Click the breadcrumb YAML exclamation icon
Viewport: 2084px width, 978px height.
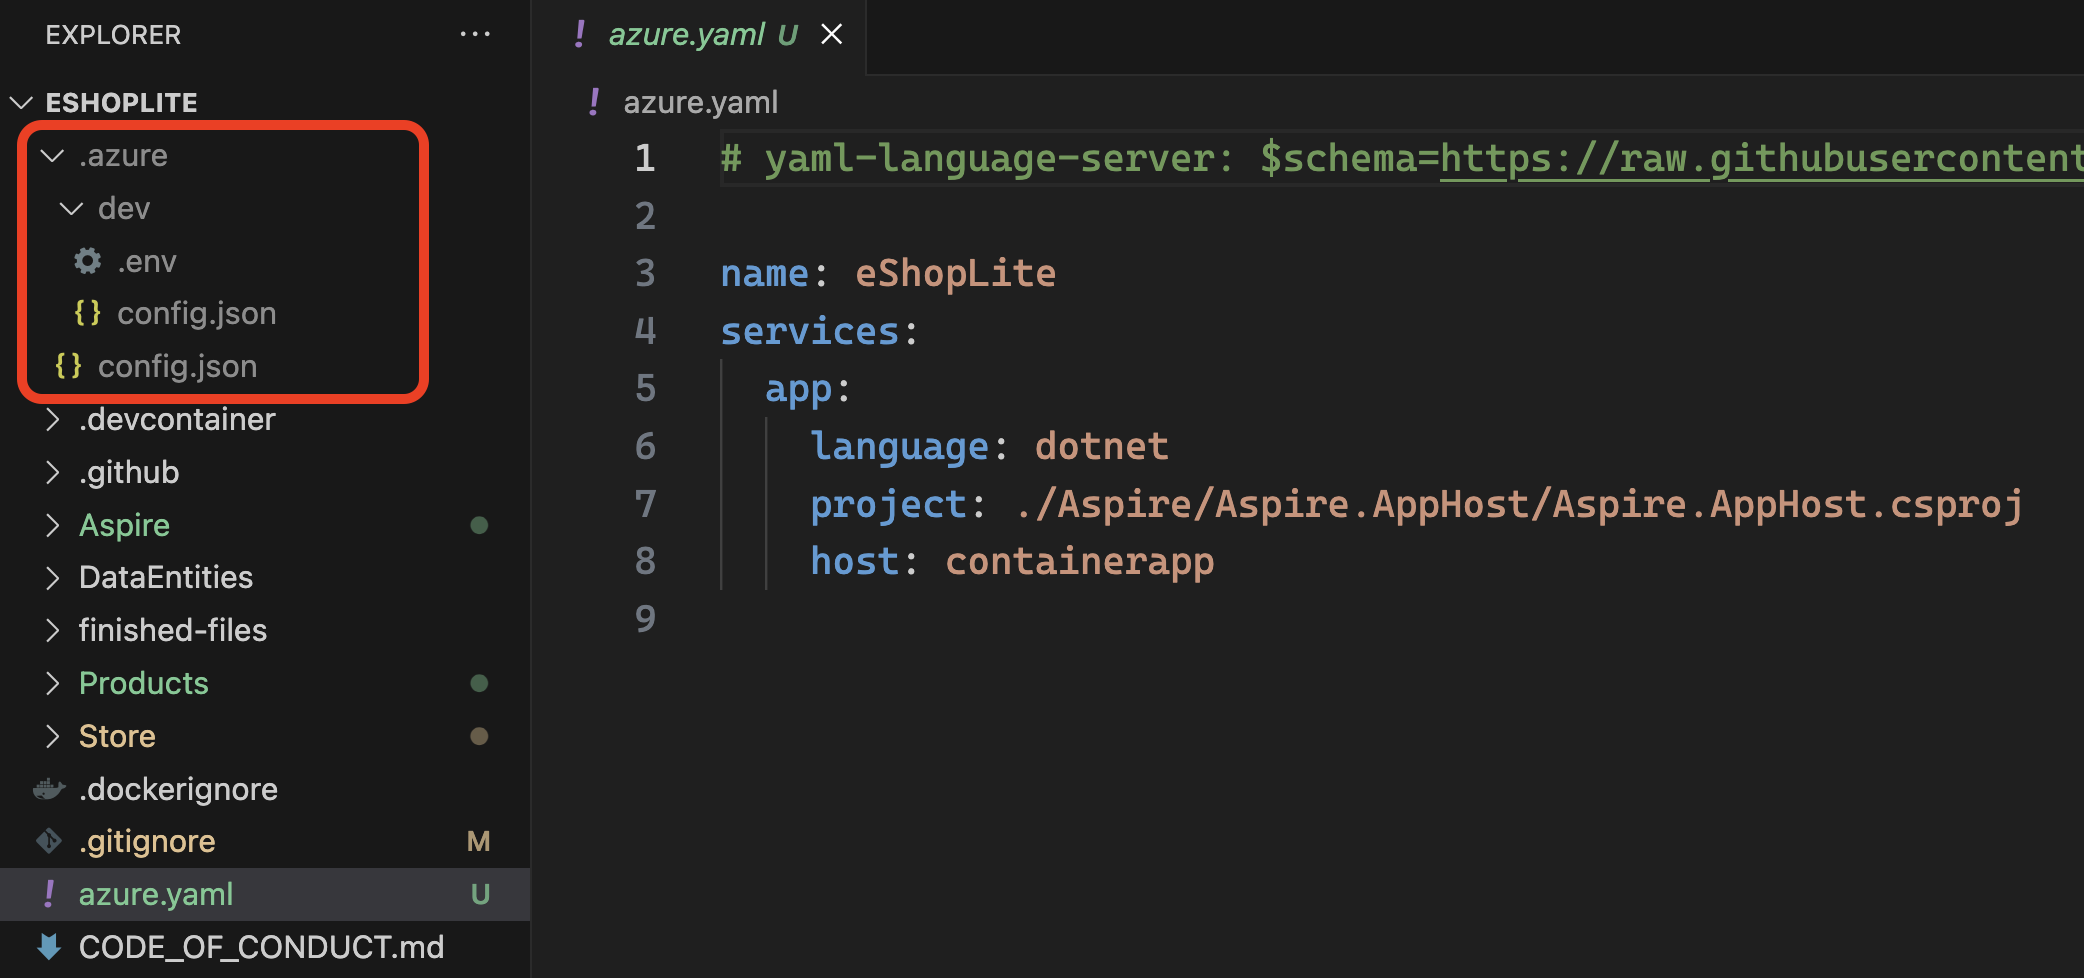tap(594, 102)
